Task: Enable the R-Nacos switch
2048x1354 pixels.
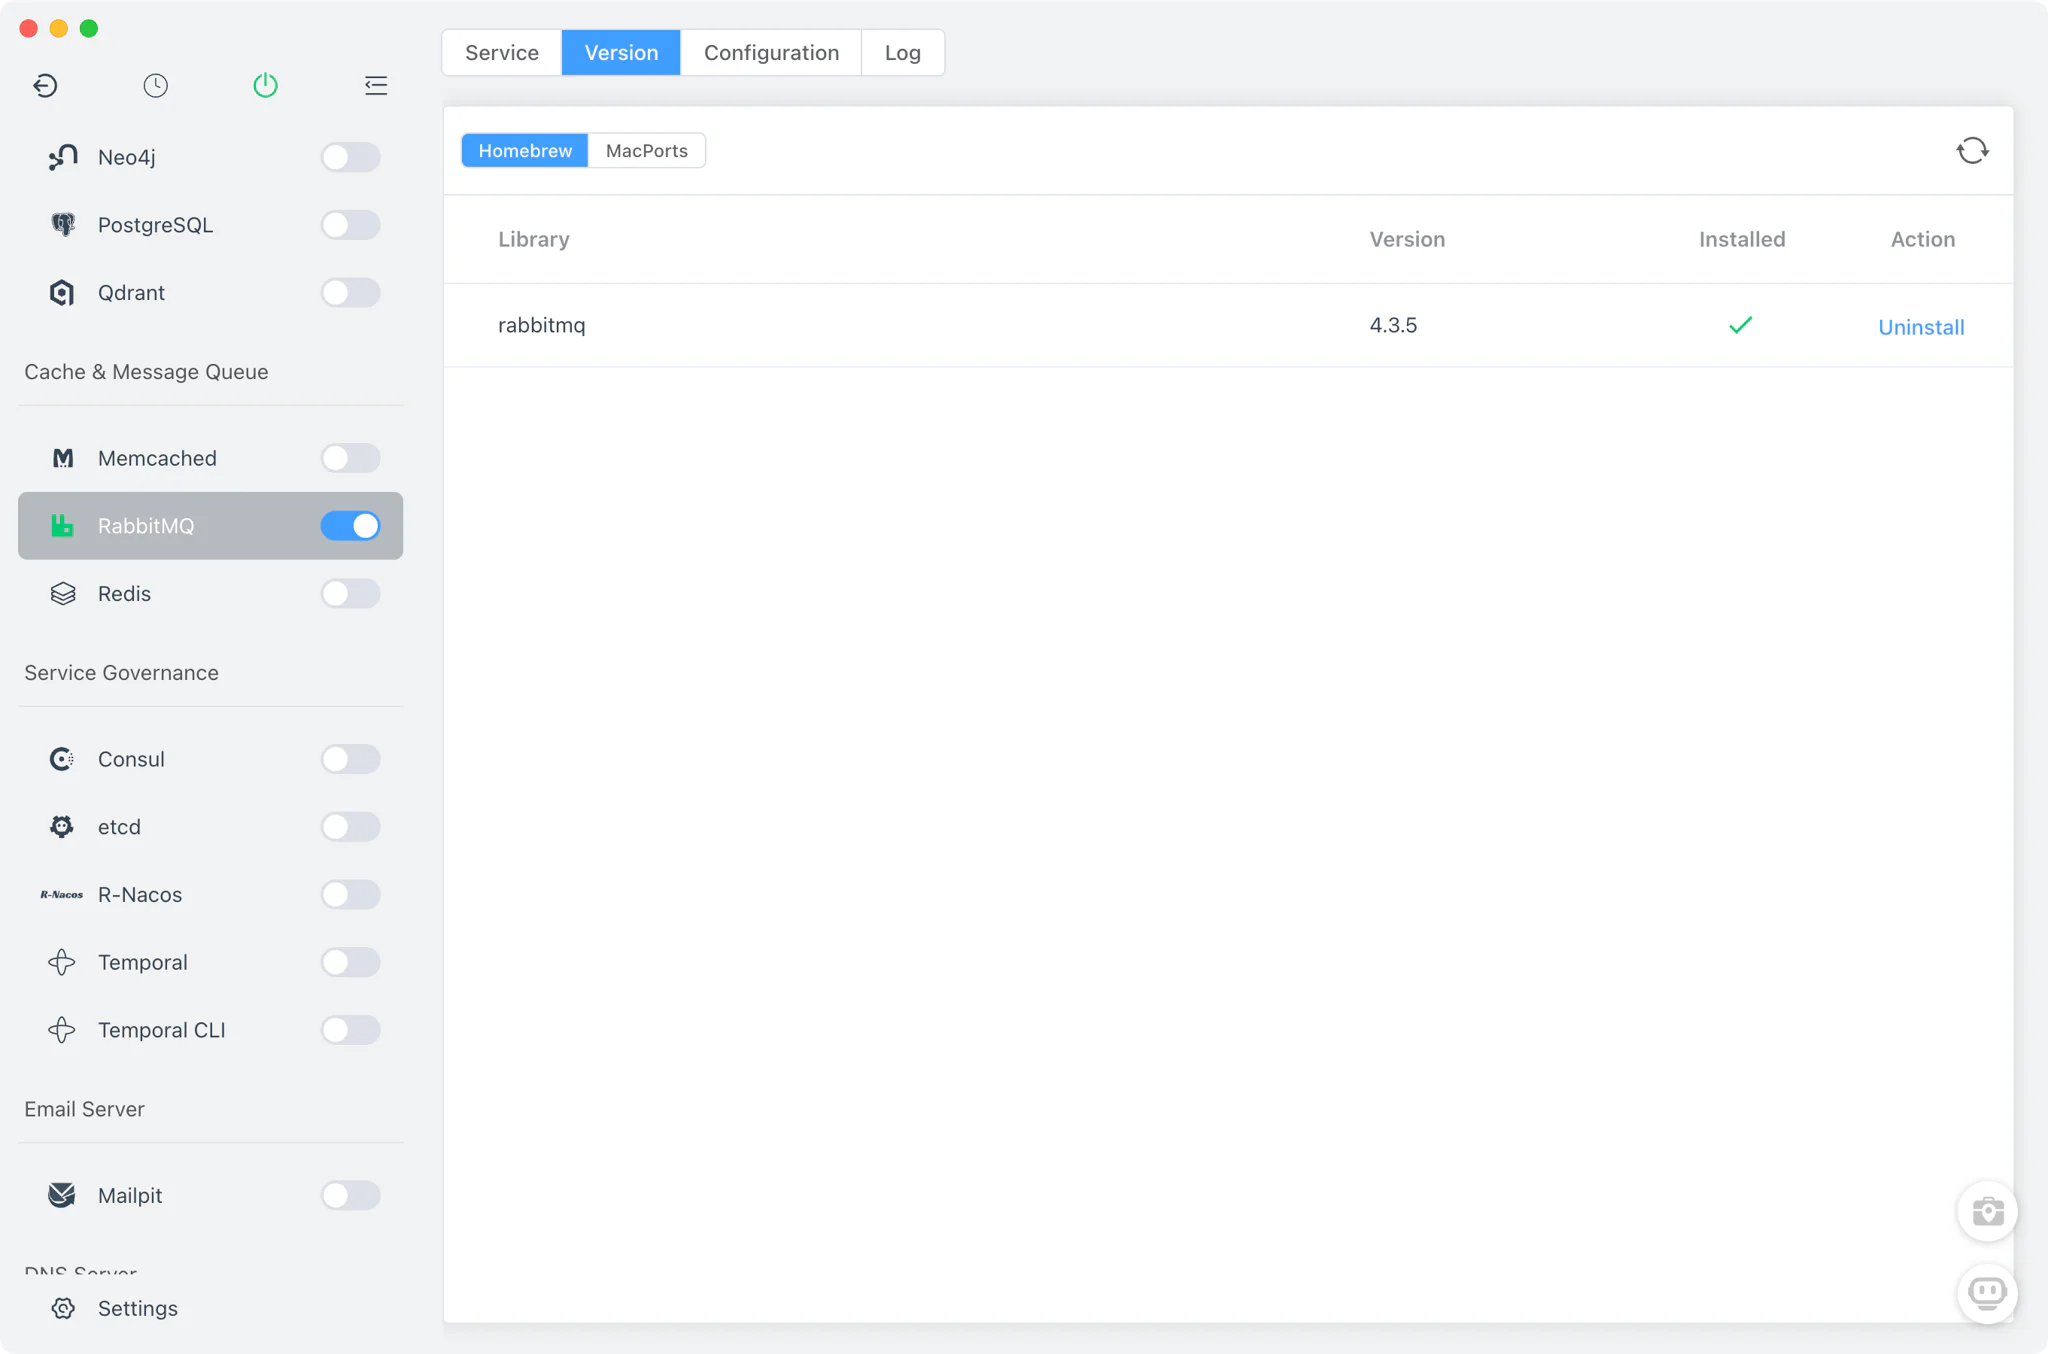Action: coord(350,895)
